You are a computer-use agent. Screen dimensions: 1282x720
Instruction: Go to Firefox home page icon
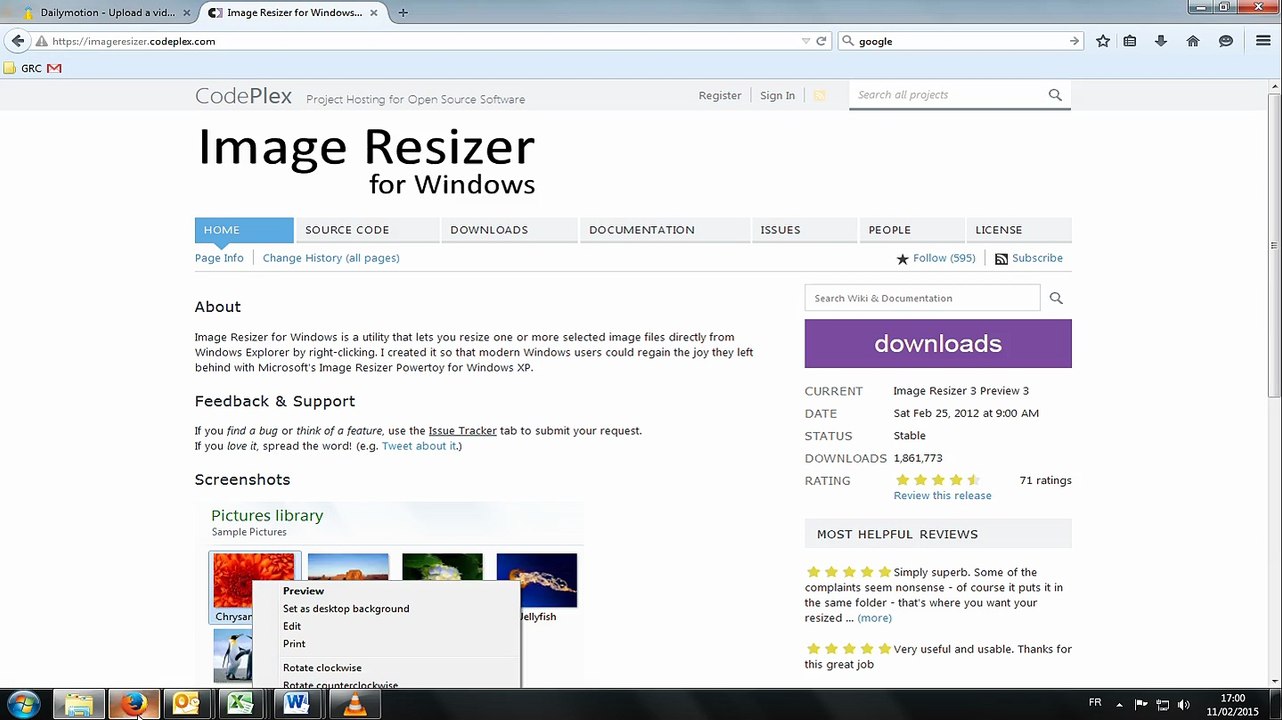[x=1193, y=41]
